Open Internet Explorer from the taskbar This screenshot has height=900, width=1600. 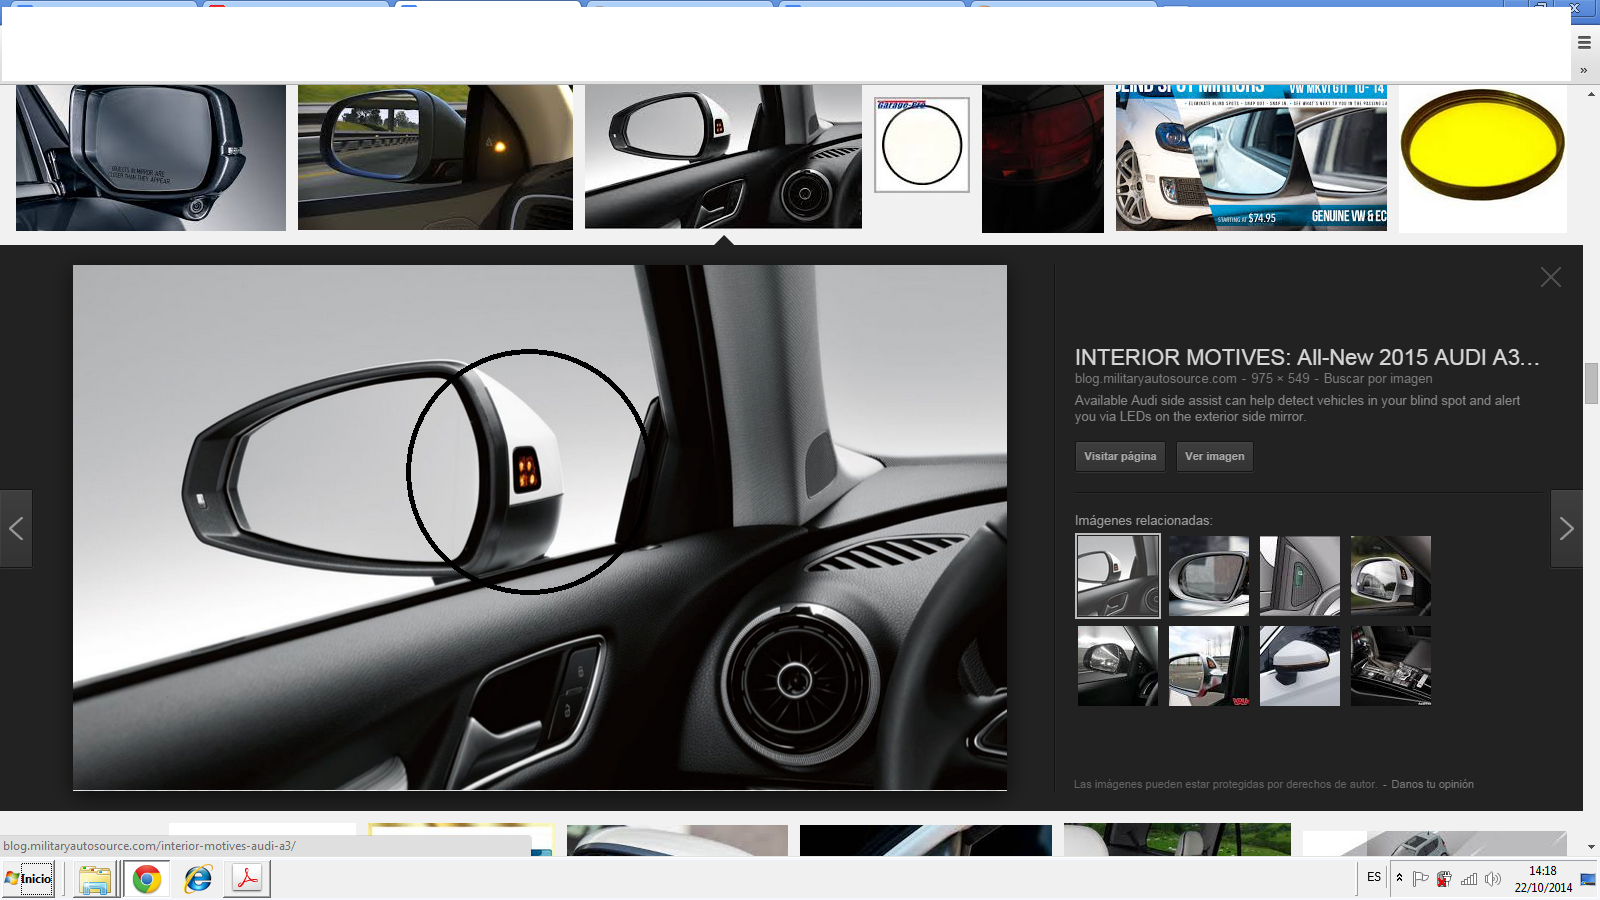tap(198, 879)
